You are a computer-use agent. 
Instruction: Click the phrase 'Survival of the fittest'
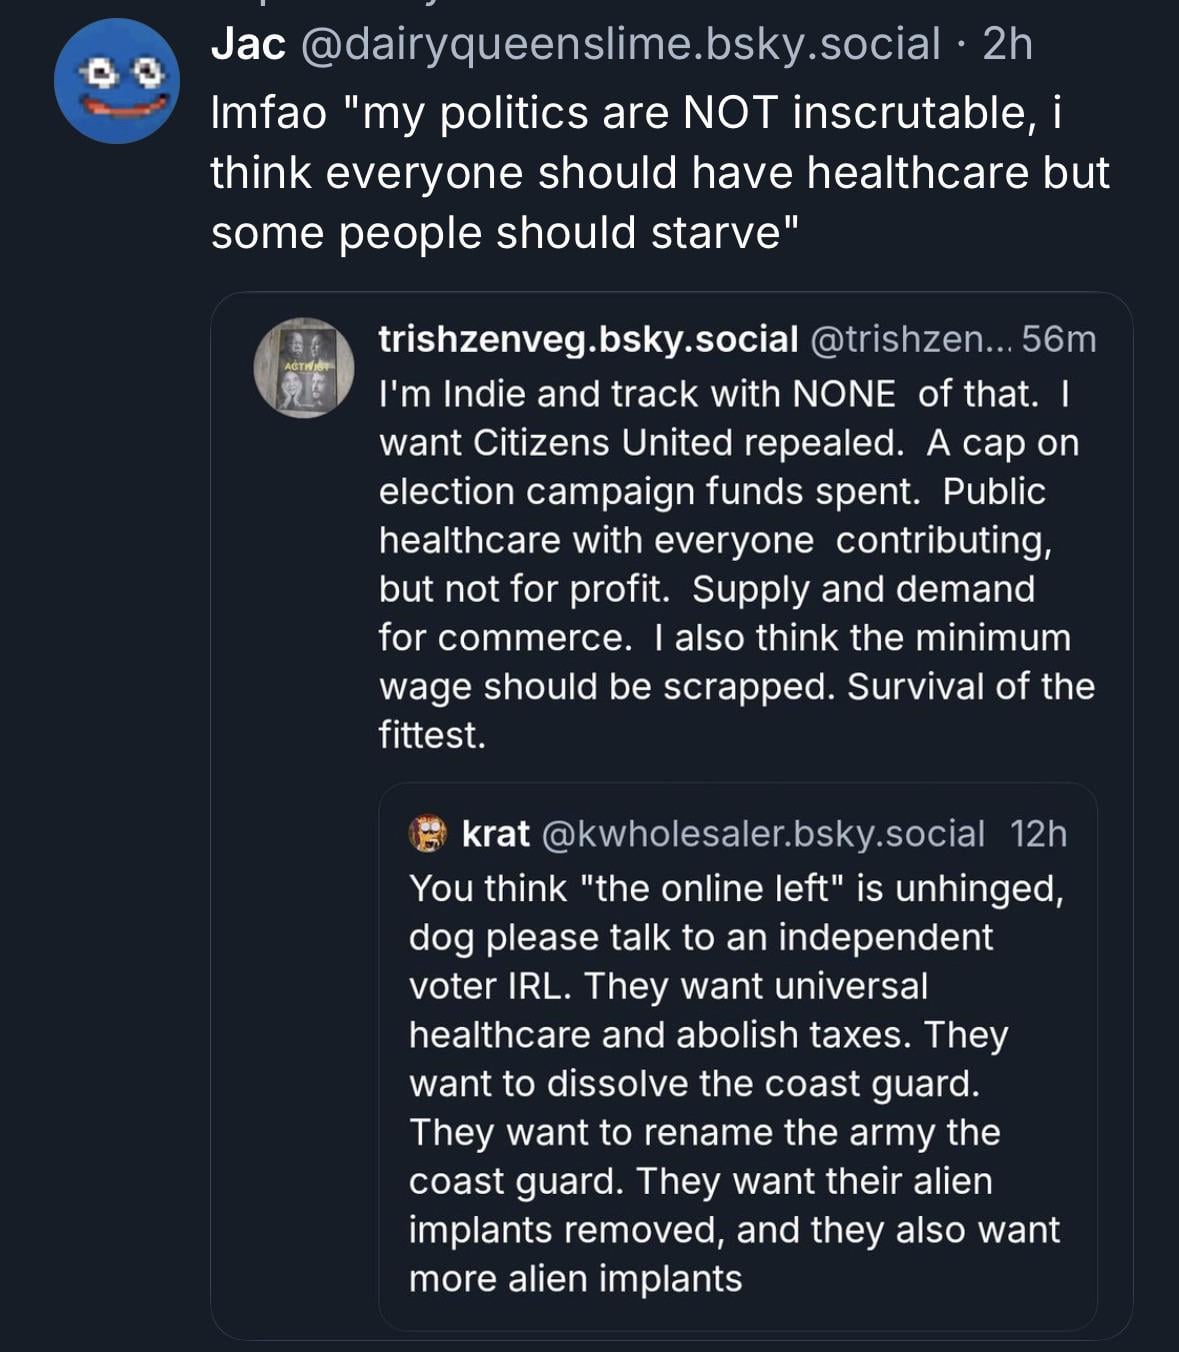970,687
